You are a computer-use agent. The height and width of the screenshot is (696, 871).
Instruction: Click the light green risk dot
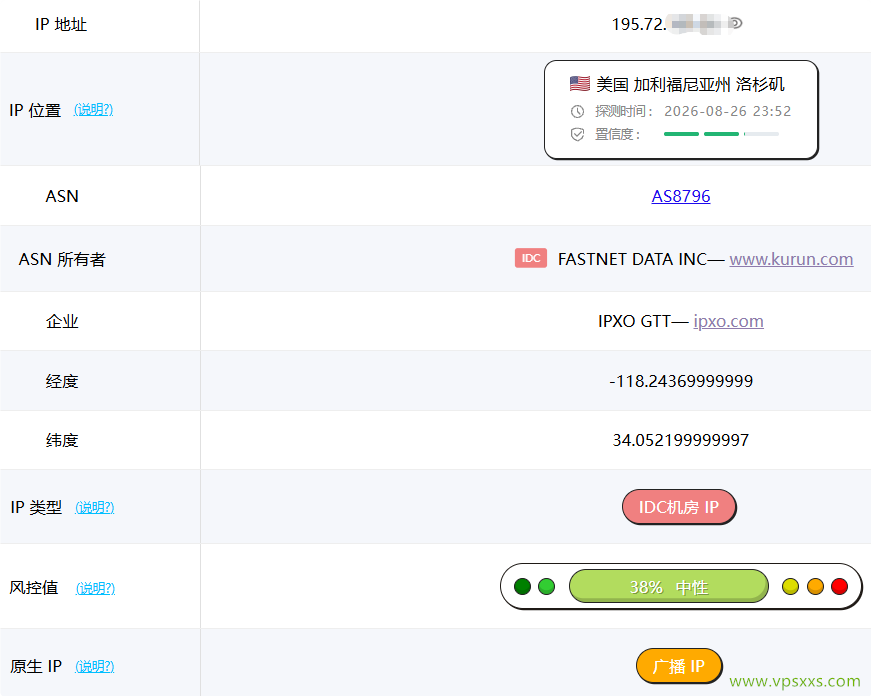(547, 587)
